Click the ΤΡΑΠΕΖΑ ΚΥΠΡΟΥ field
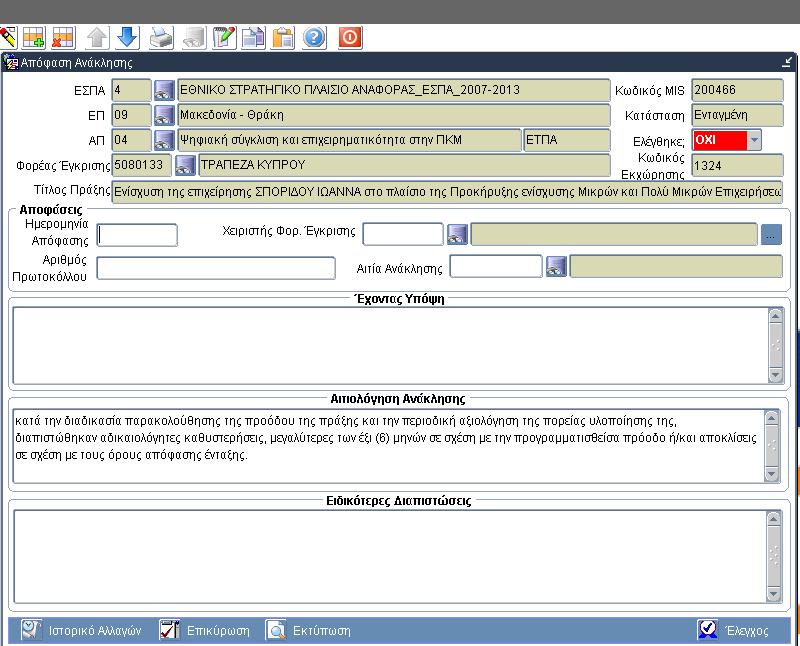 404,165
